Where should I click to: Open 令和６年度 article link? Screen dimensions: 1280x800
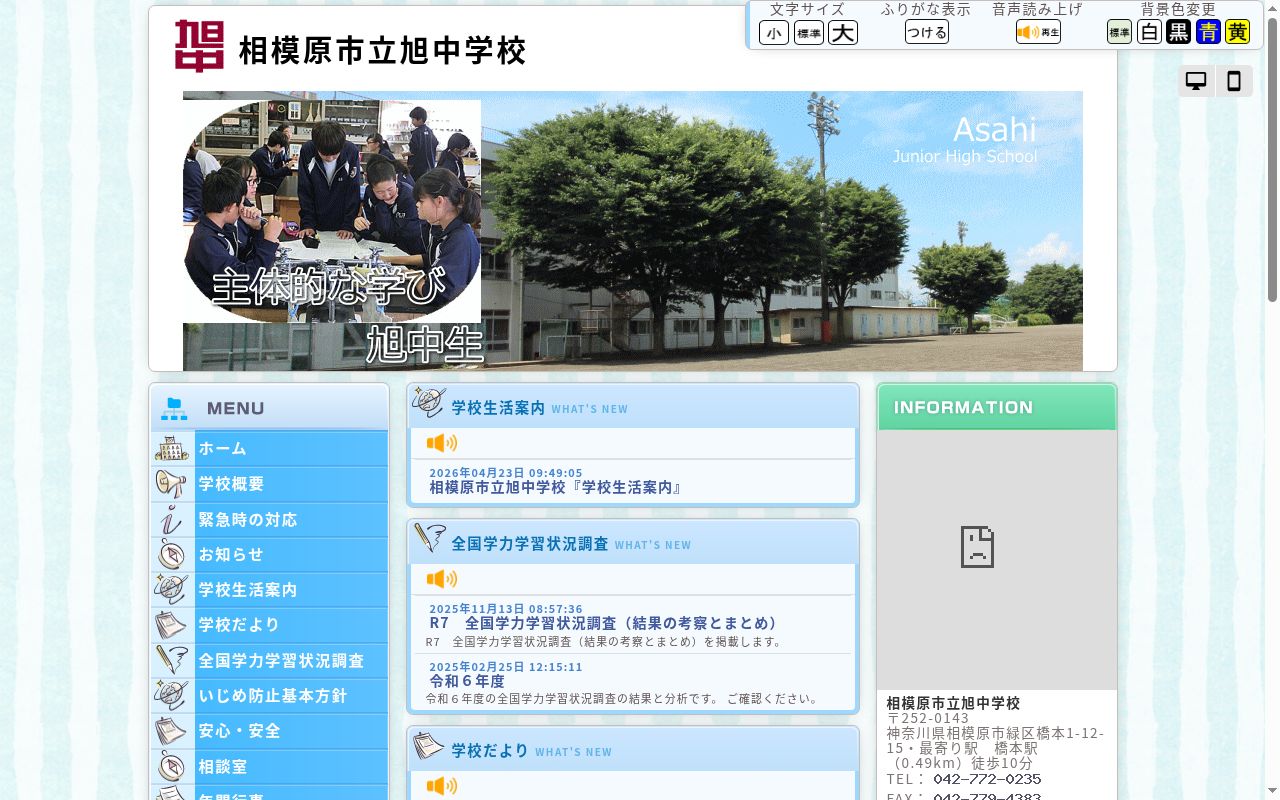[x=467, y=681]
